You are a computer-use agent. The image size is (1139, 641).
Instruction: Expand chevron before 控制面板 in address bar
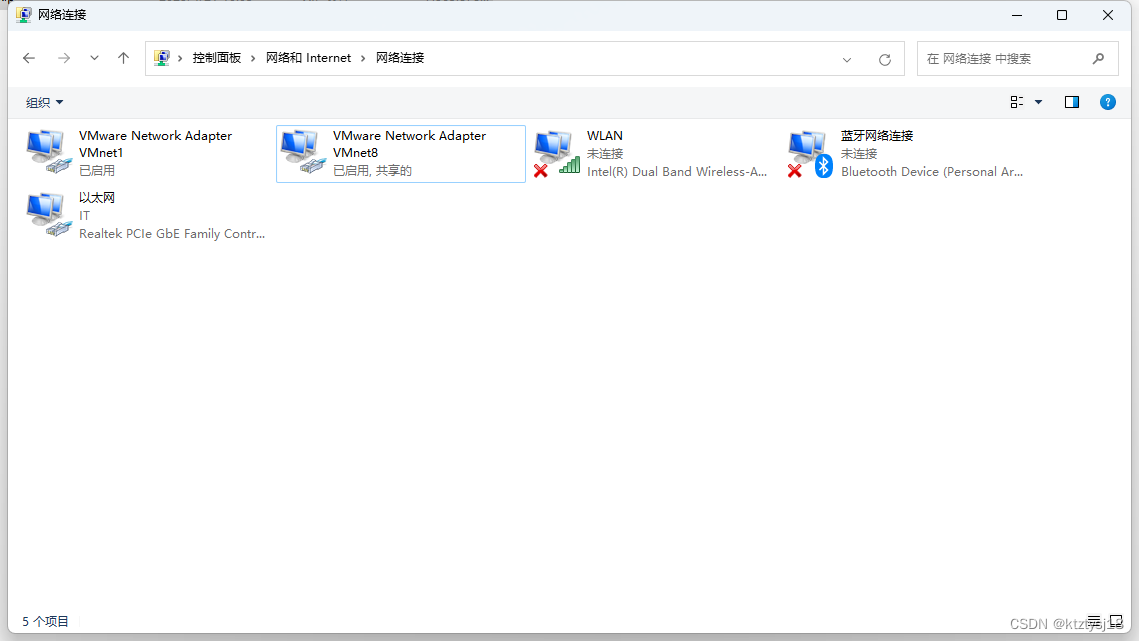(x=180, y=58)
